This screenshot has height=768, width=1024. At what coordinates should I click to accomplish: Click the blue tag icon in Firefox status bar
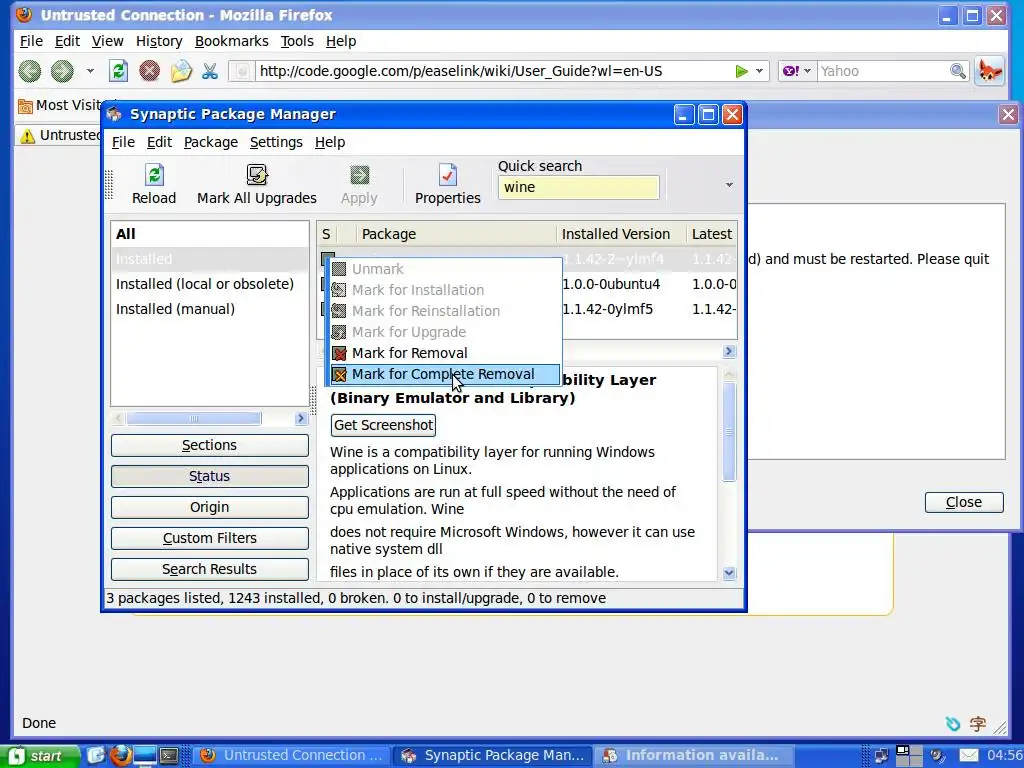pos(953,723)
